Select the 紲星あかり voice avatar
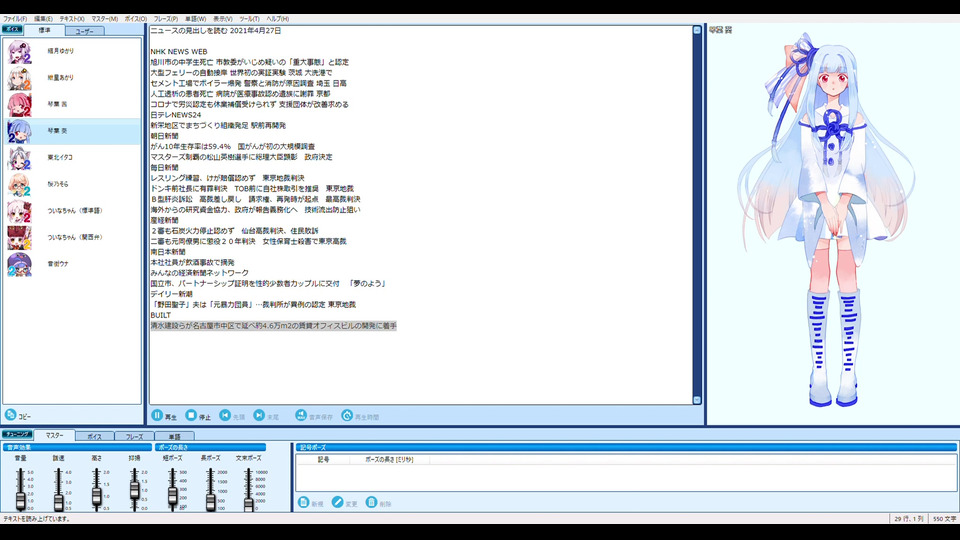The height and width of the screenshot is (540, 960). click(20, 78)
